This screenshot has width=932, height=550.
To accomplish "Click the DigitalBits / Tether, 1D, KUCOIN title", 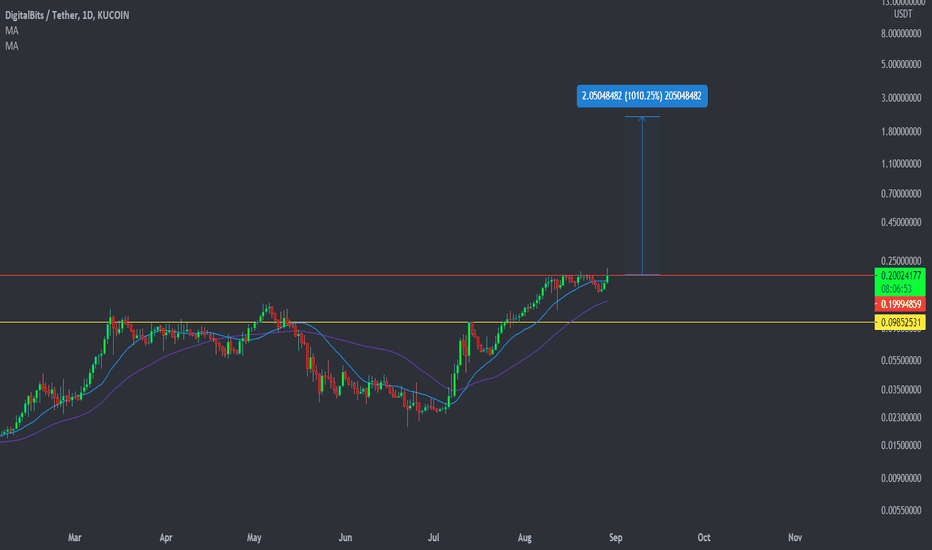I will coord(67,15).
